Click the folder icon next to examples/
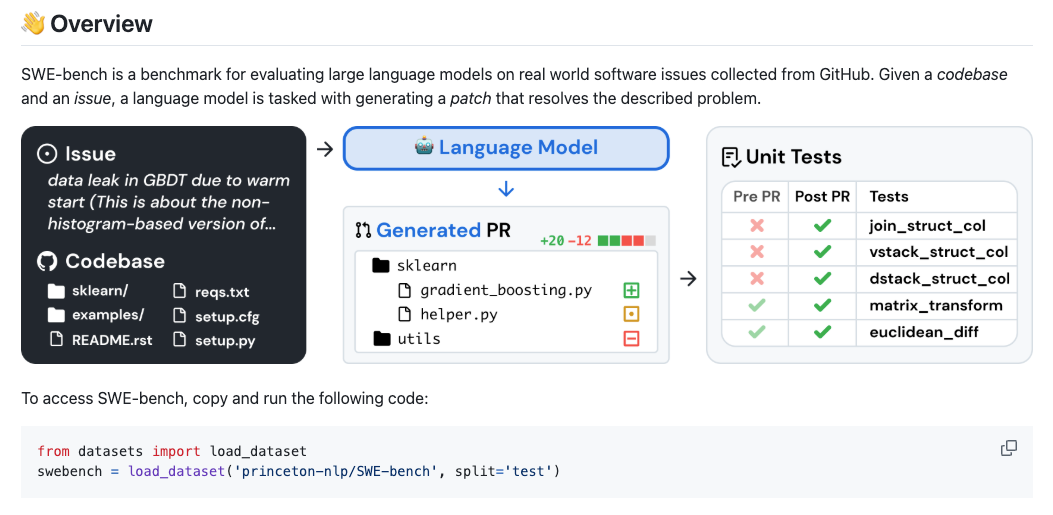 coord(56,315)
